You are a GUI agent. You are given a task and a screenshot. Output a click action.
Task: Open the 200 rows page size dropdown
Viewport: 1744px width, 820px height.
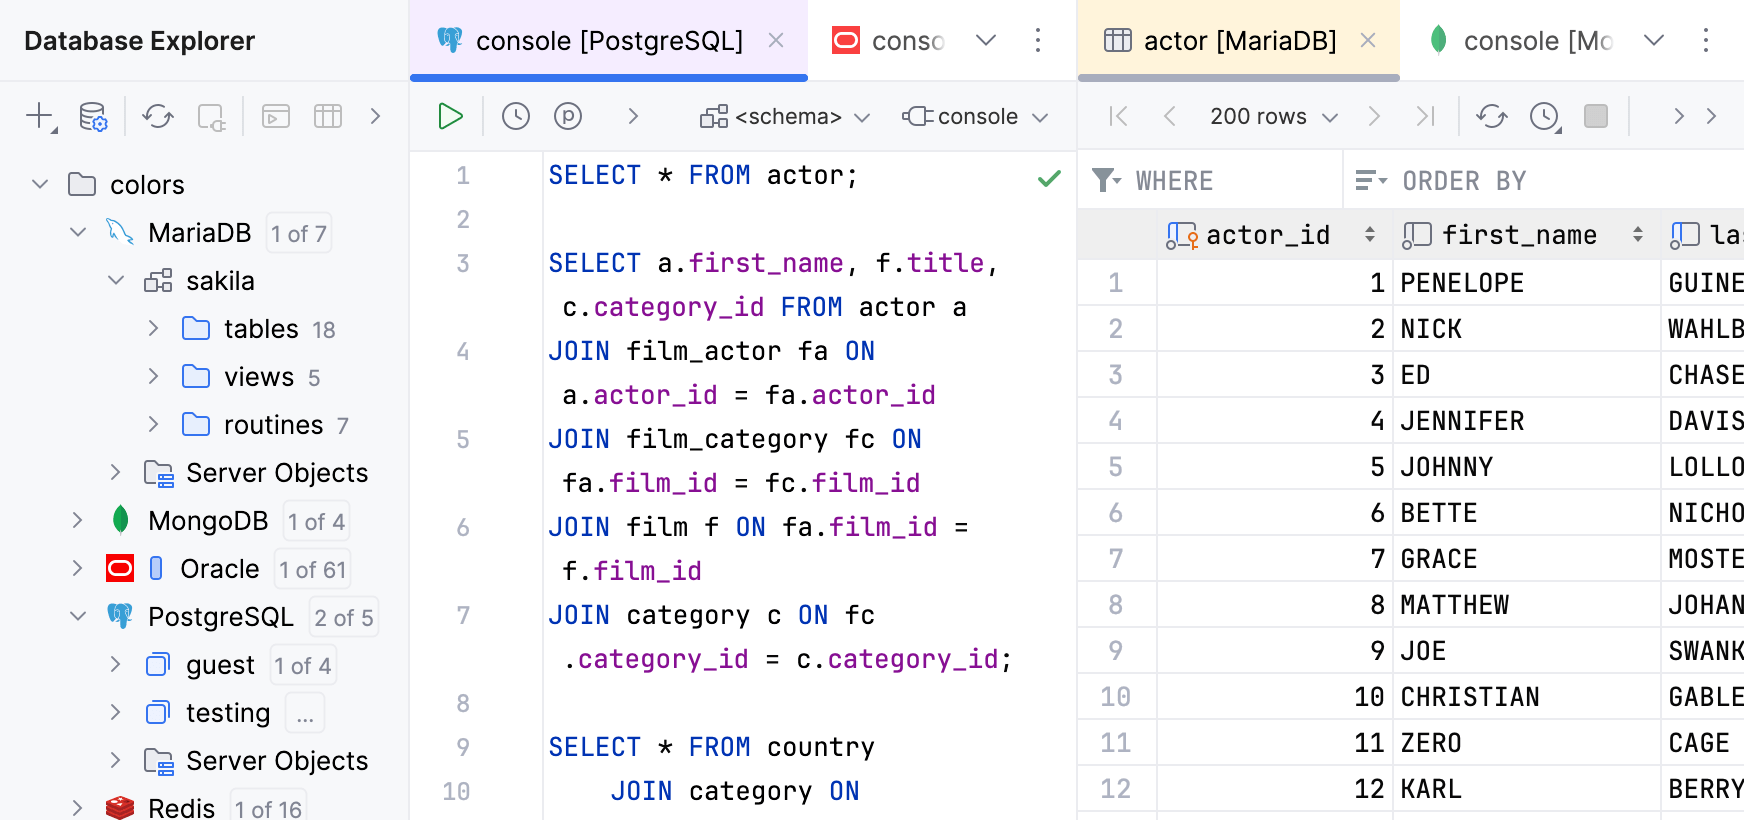[x=1273, y=117]
